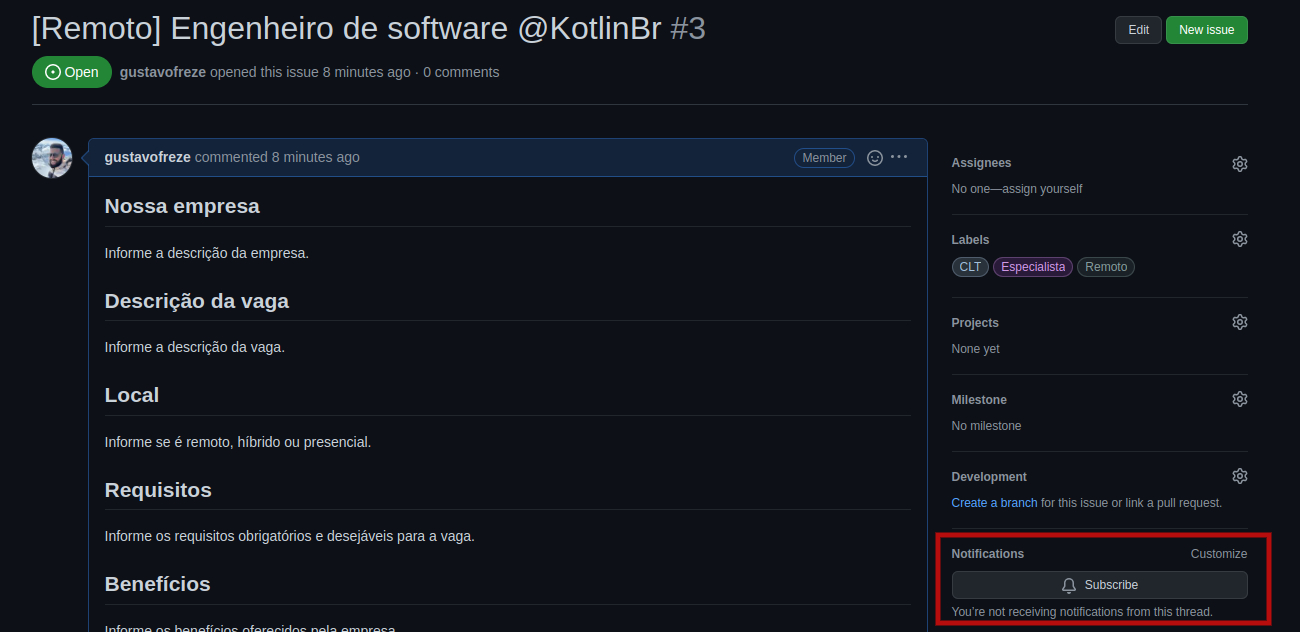Select the Especialista label
This screenshot has height=632, width=1300.
1033,267
